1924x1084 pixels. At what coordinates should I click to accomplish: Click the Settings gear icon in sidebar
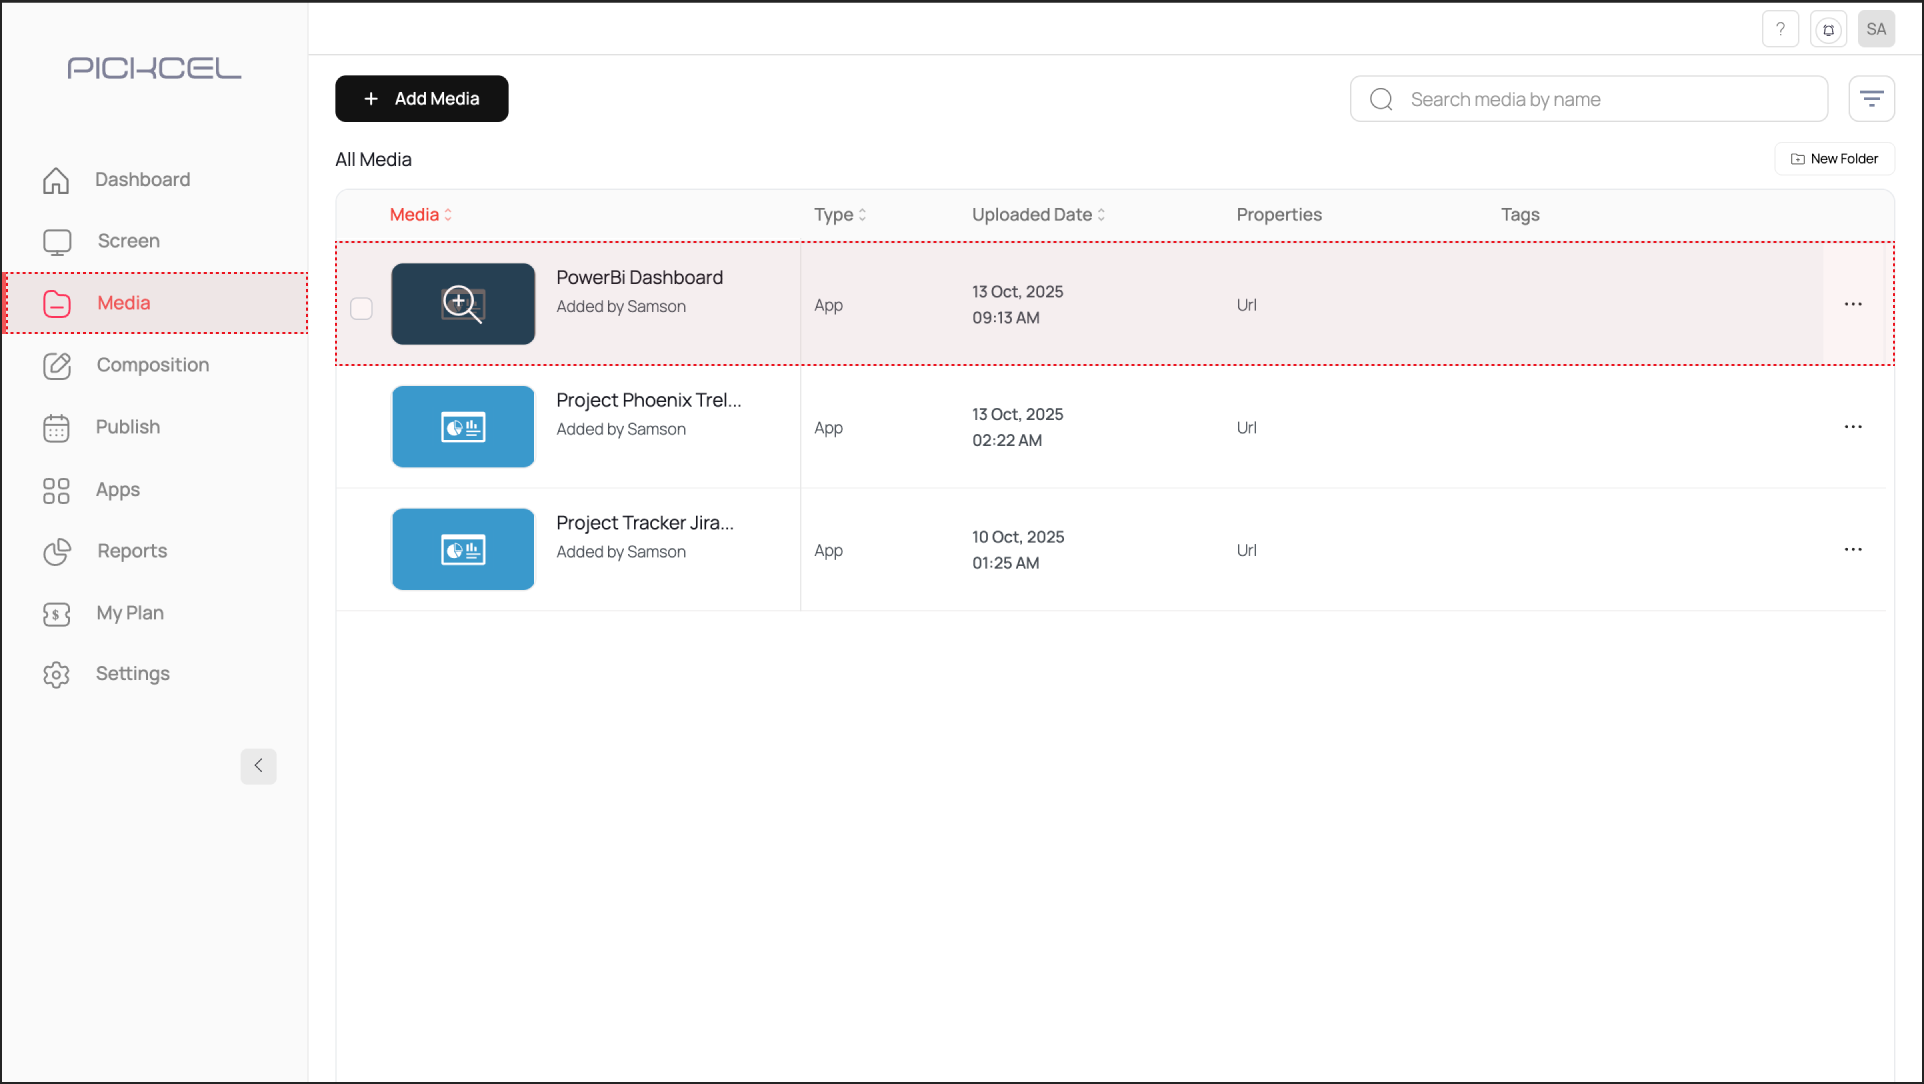[x=57, y=674]
